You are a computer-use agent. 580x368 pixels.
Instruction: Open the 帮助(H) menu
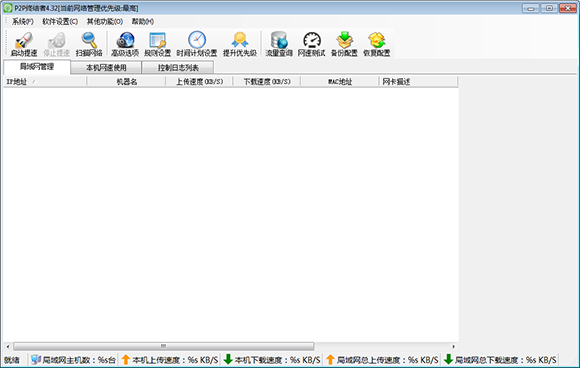143,21
